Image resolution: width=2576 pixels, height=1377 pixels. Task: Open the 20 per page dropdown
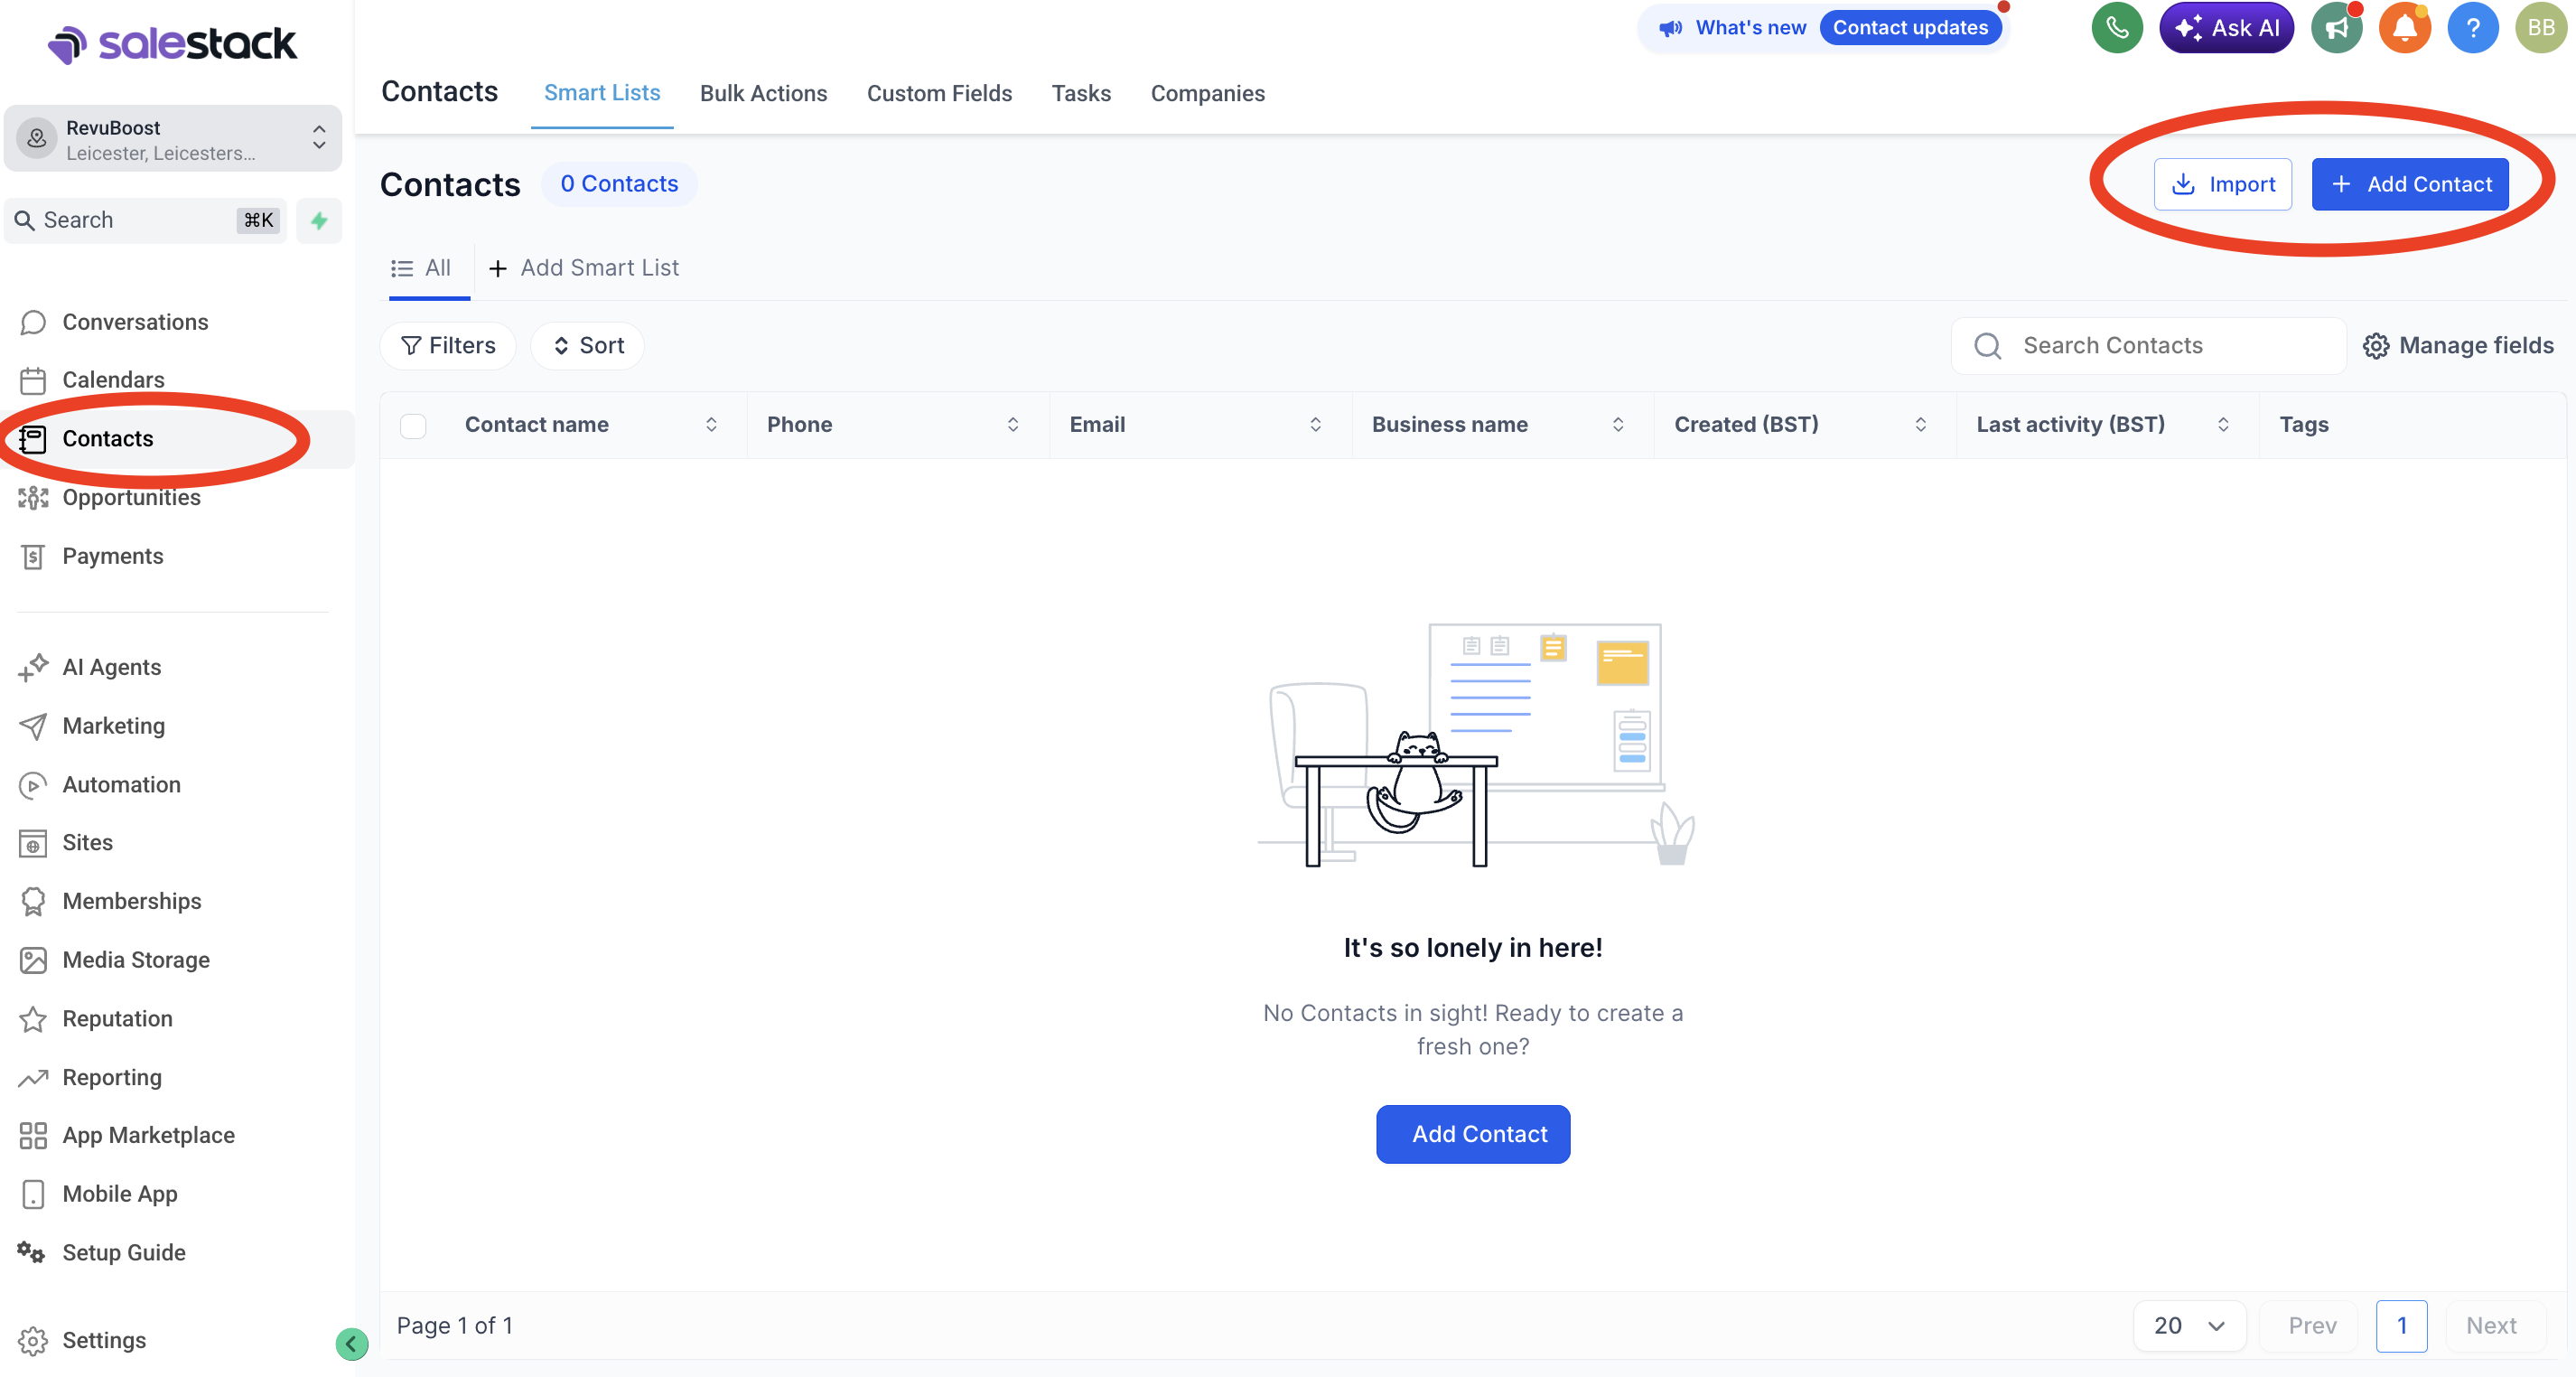click(x=2189, y=1325)
